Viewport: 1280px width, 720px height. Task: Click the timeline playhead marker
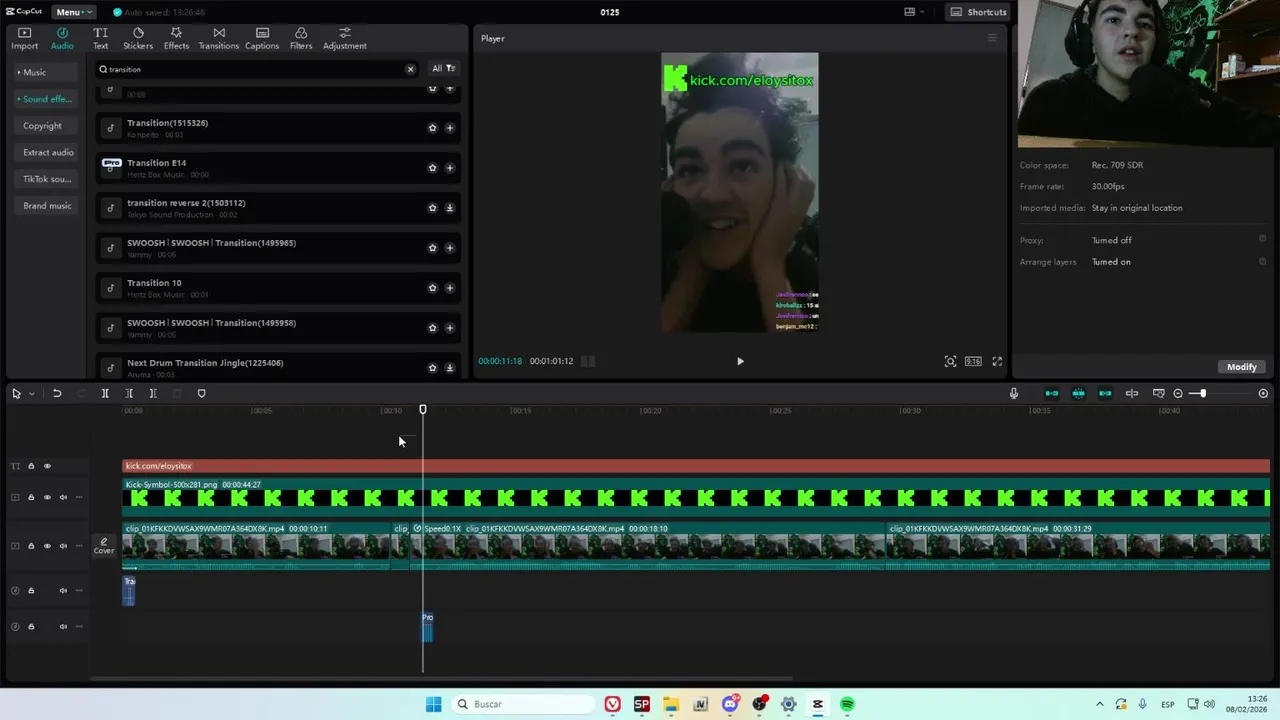click(x=423, y=410)
